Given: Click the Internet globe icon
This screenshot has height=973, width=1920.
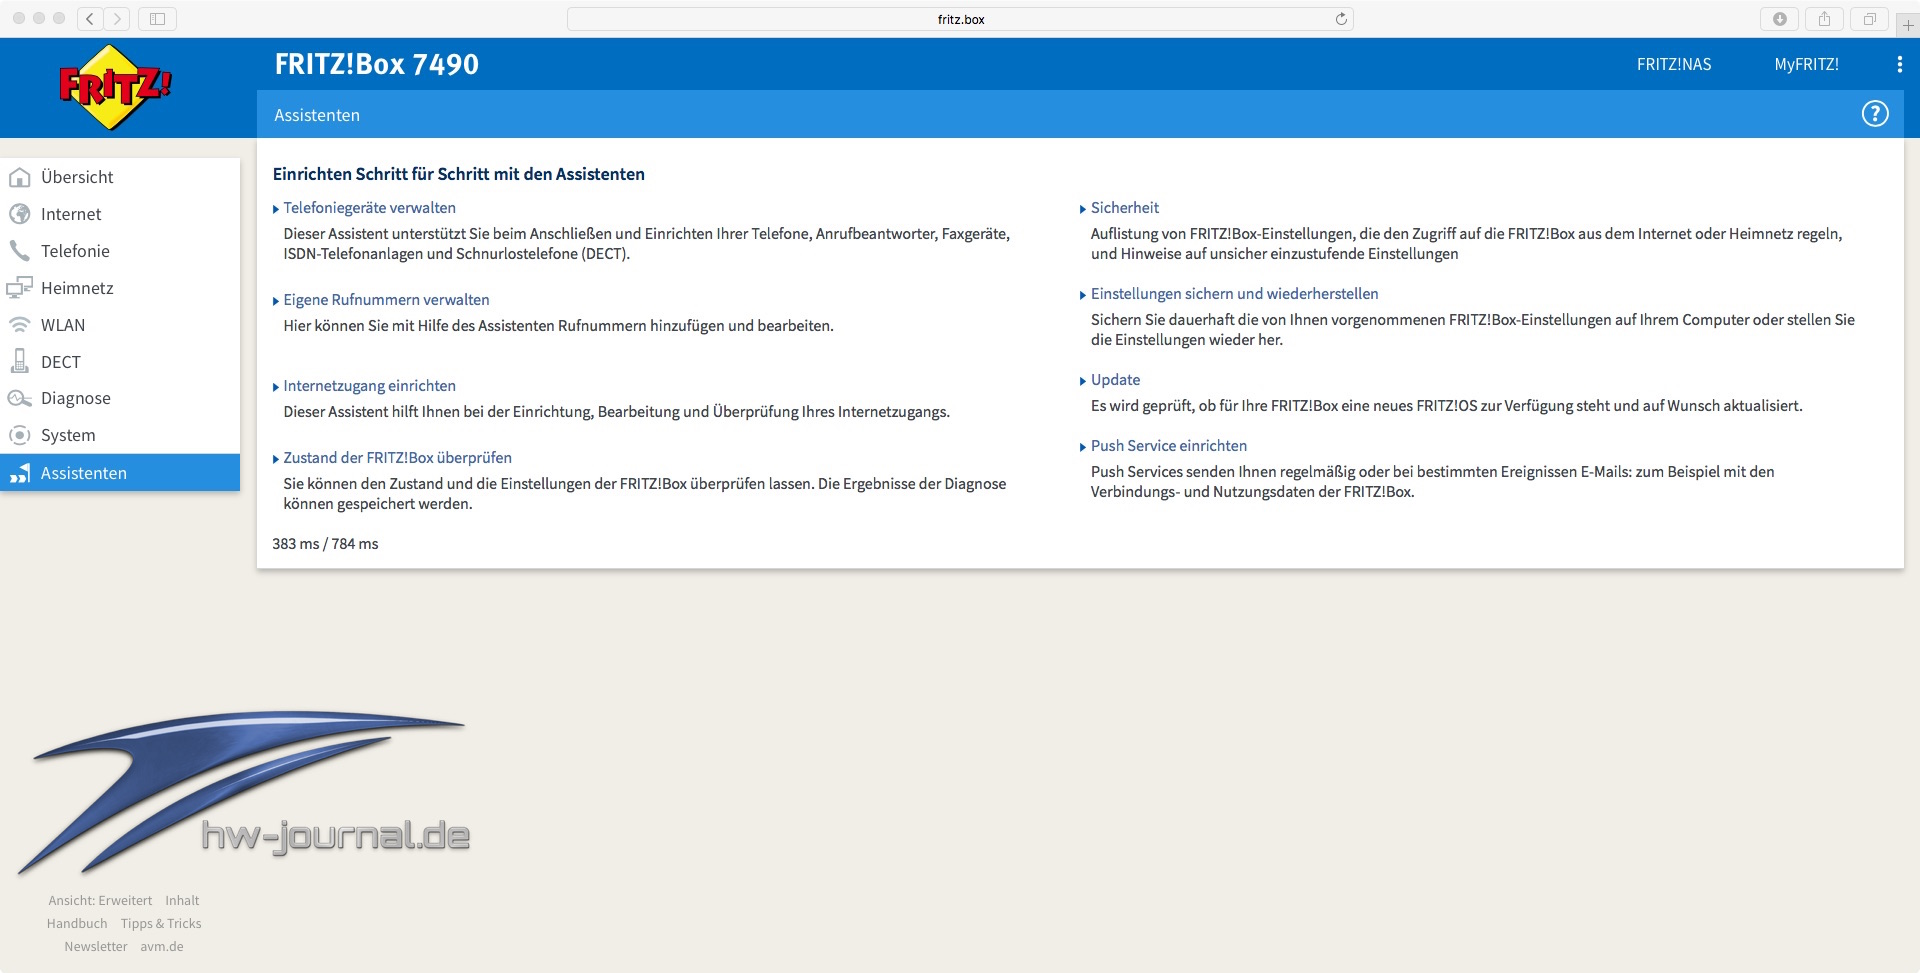Looking at the screenshot, I should (20, 214).
